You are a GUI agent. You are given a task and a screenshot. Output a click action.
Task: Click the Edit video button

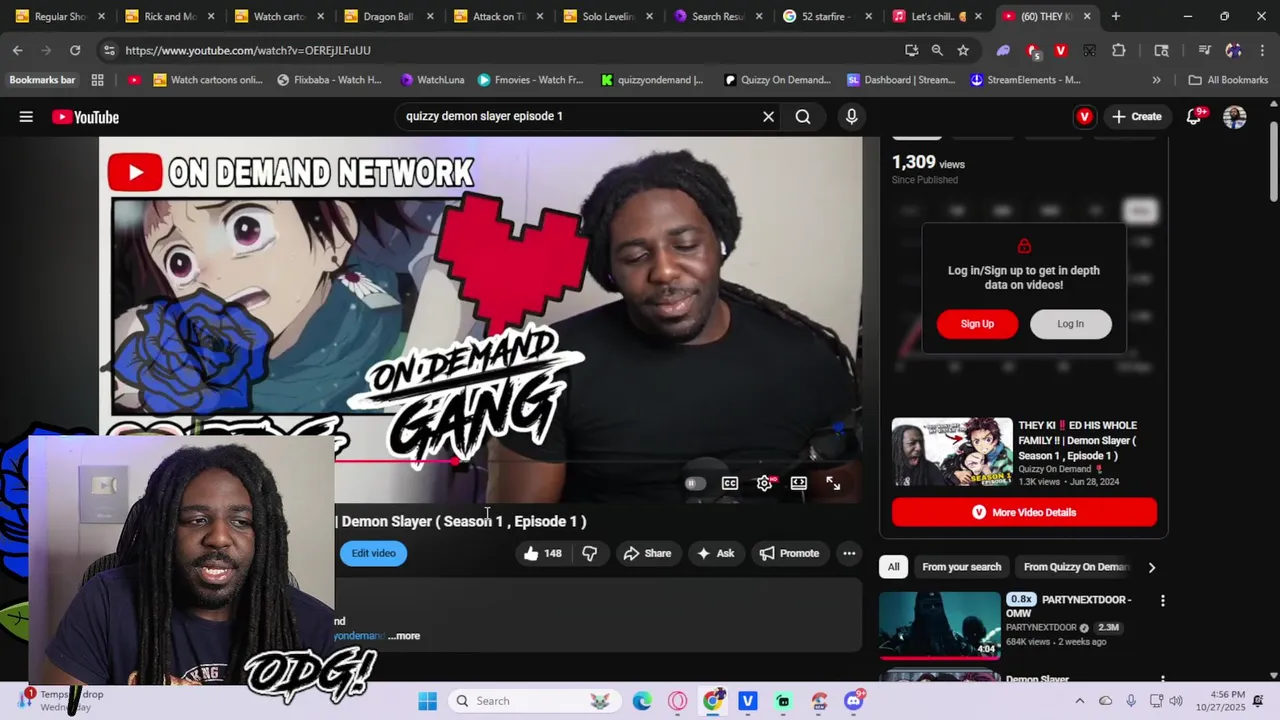coord(373,553)
